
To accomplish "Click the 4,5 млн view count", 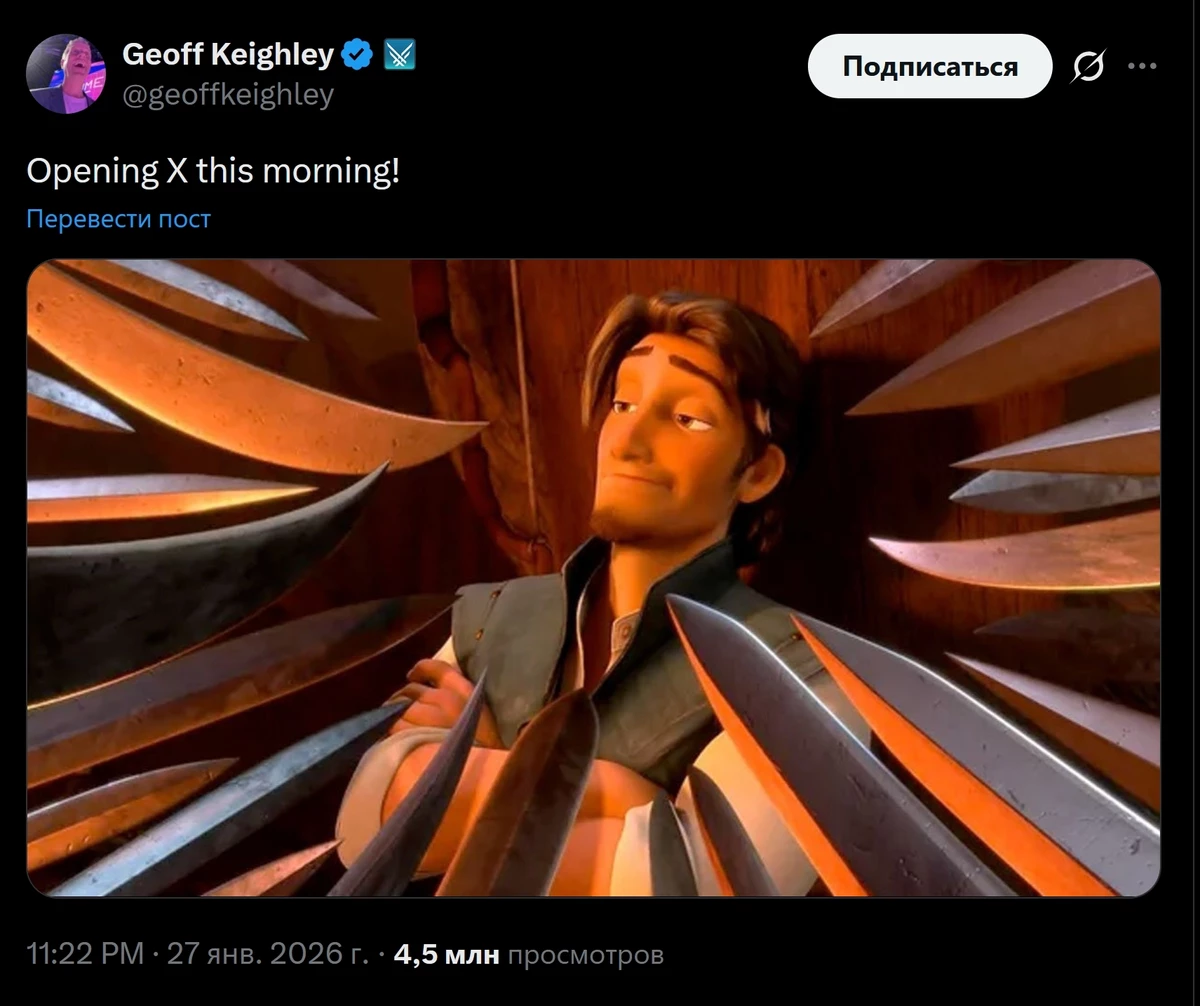I will (x=446, y=954).
